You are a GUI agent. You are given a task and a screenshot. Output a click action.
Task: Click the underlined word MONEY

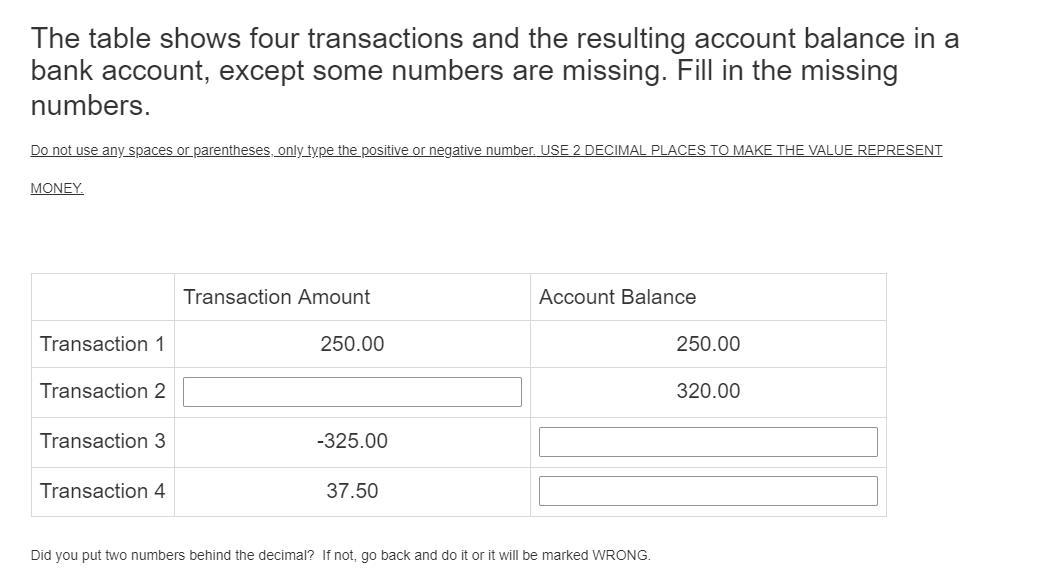pos(57,188)
